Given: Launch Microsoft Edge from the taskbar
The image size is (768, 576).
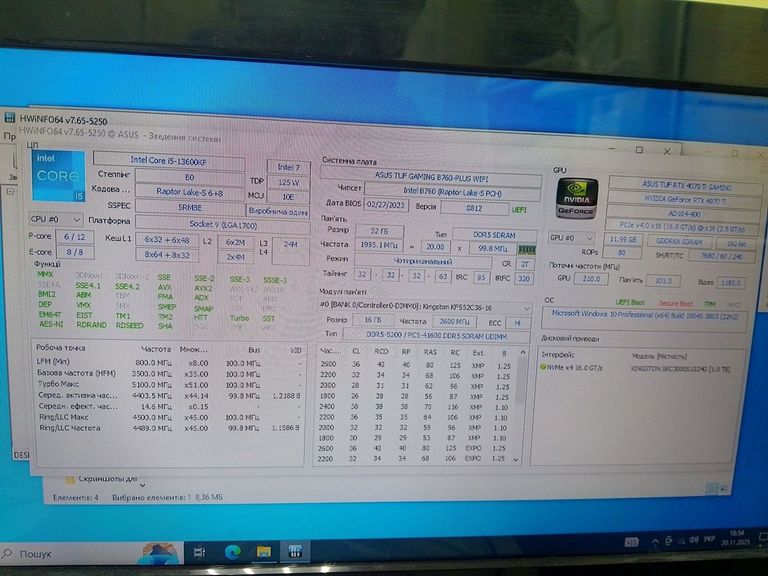Looking at the screenshot, I should 232,552.
